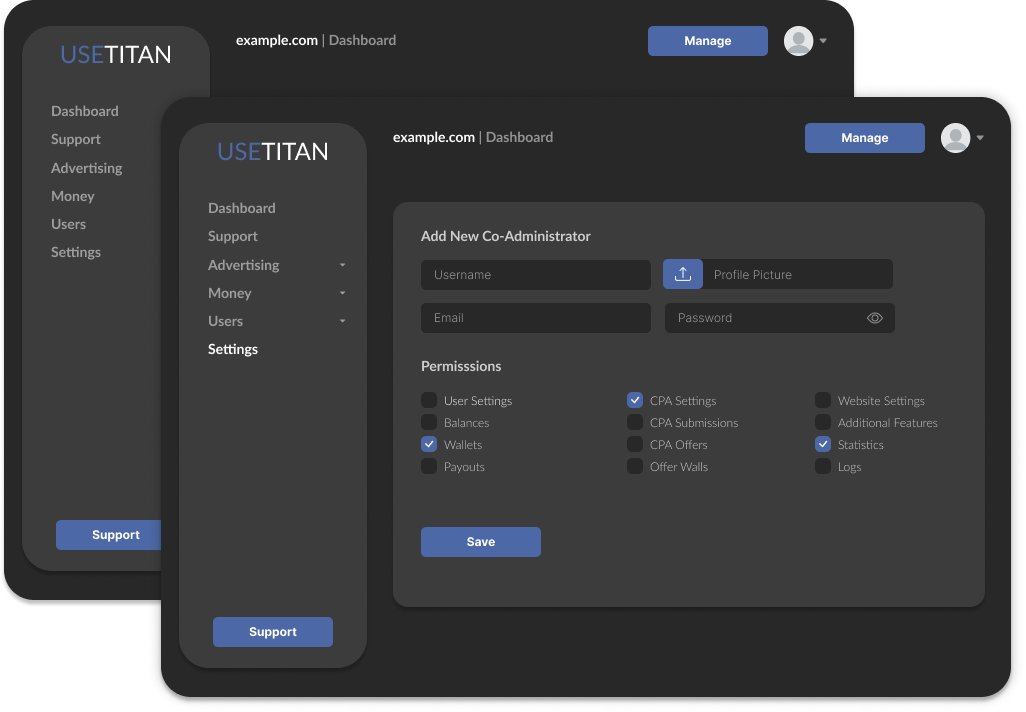The height and width of the screenshot is (712, 1026).
Task: Enable the Website Settings checkbox
Action: point(823,400)
